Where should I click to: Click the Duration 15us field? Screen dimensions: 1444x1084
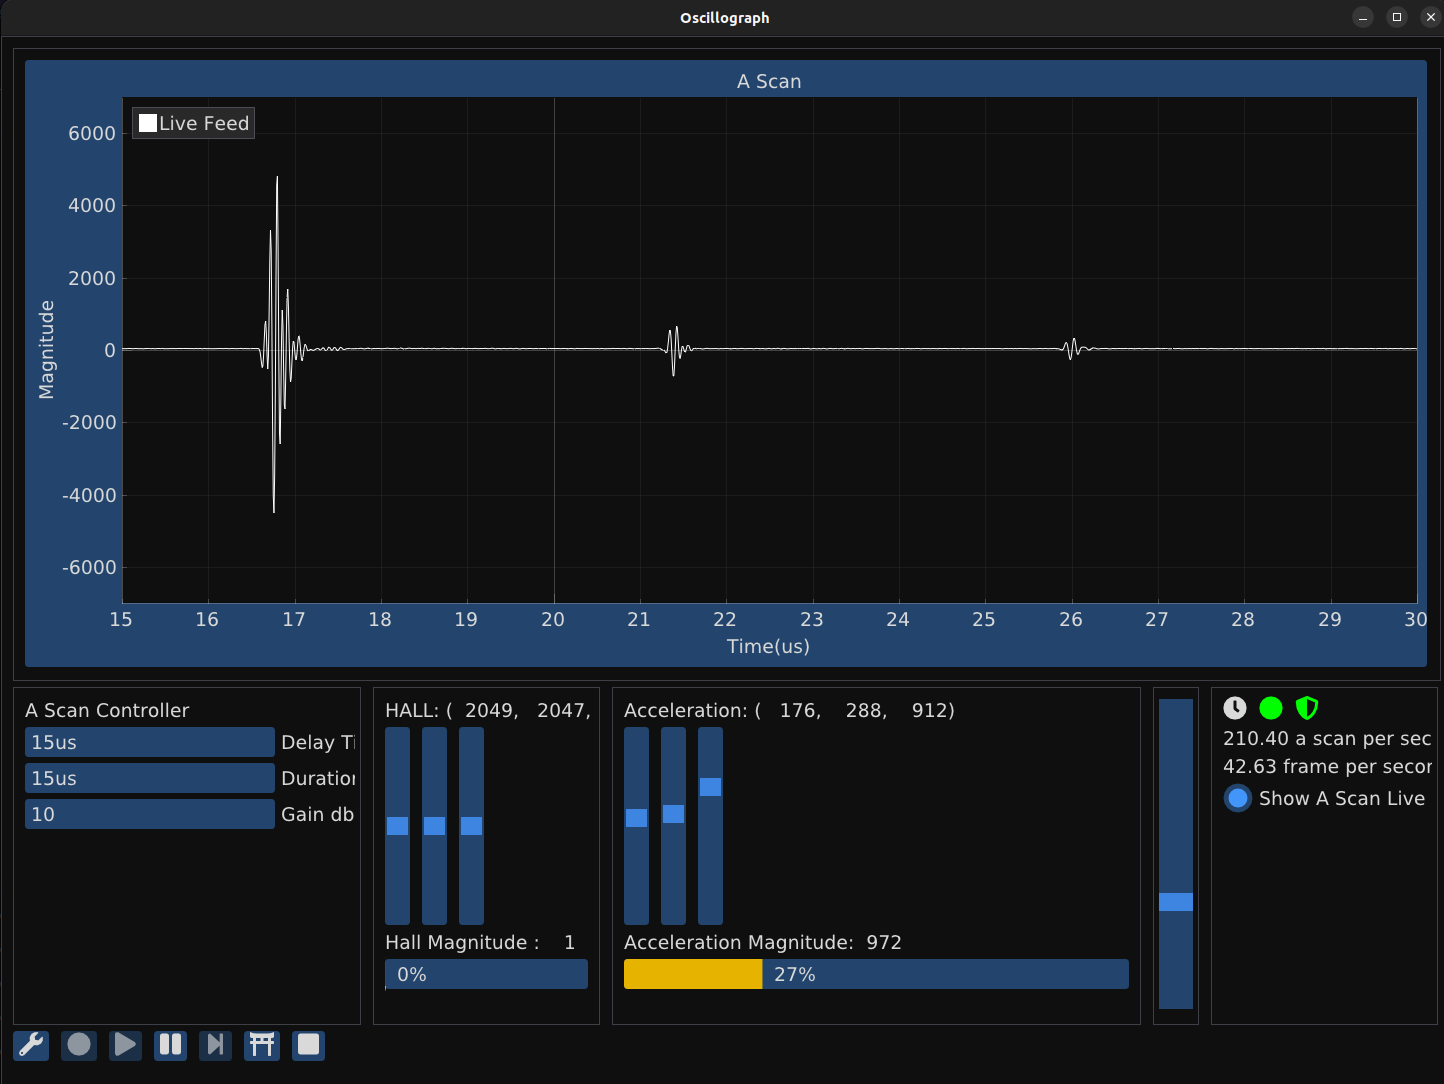149,778
